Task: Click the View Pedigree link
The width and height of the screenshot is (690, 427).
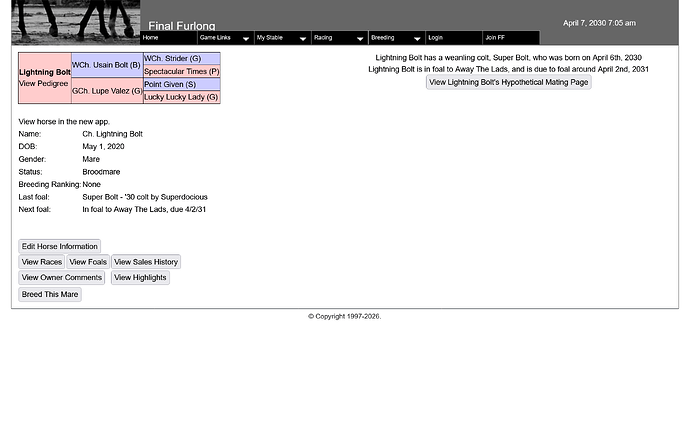Action: (44, 84)
